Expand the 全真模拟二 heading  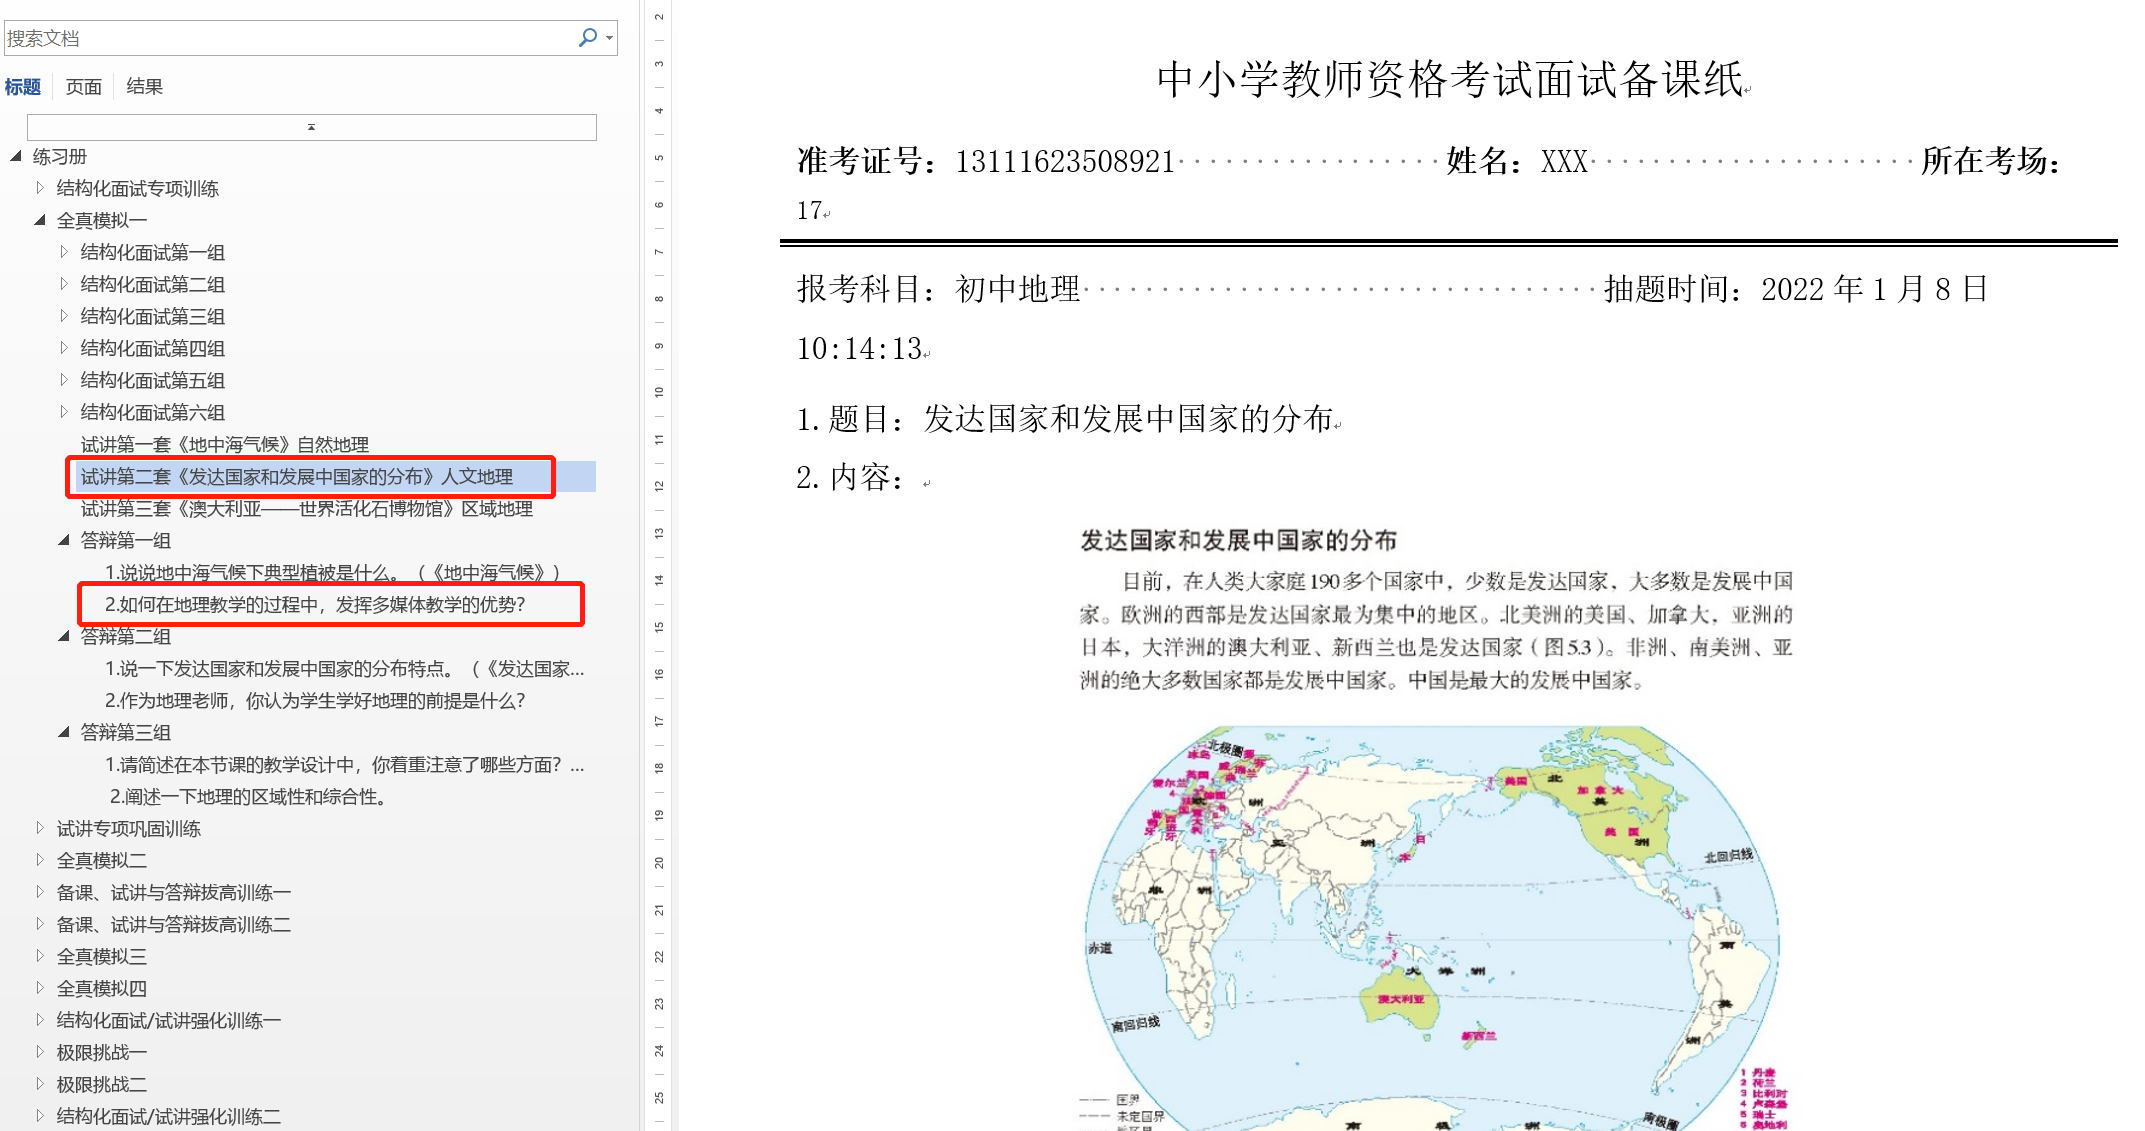click(40, 860)
